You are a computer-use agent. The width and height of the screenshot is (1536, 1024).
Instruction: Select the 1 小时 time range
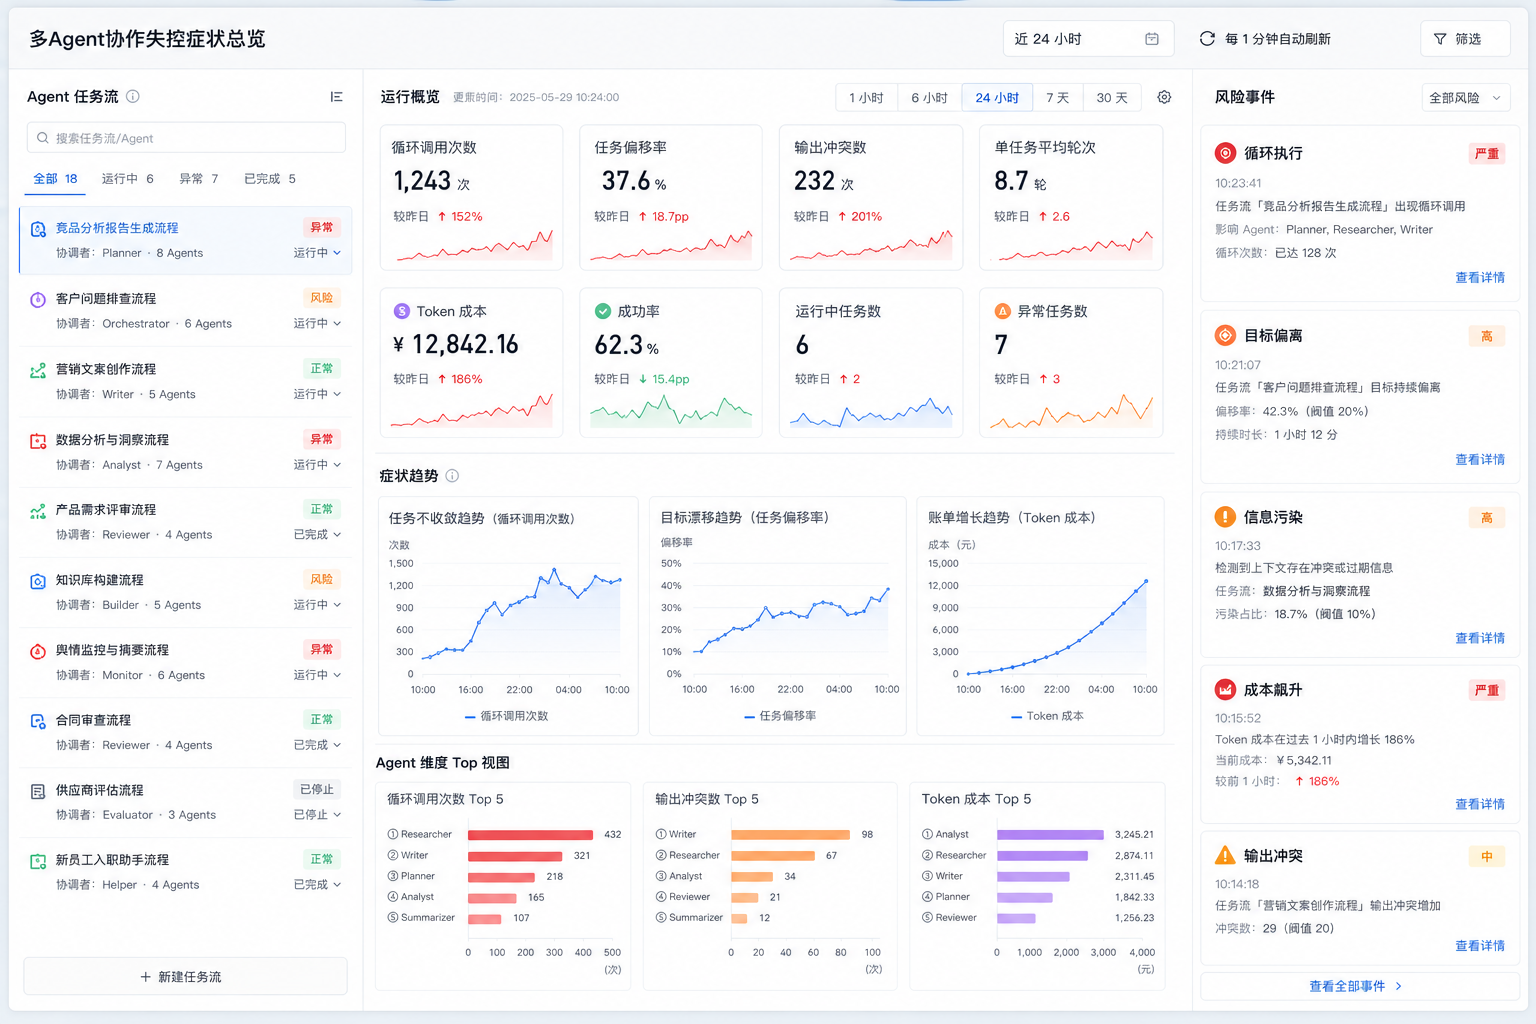867,98
